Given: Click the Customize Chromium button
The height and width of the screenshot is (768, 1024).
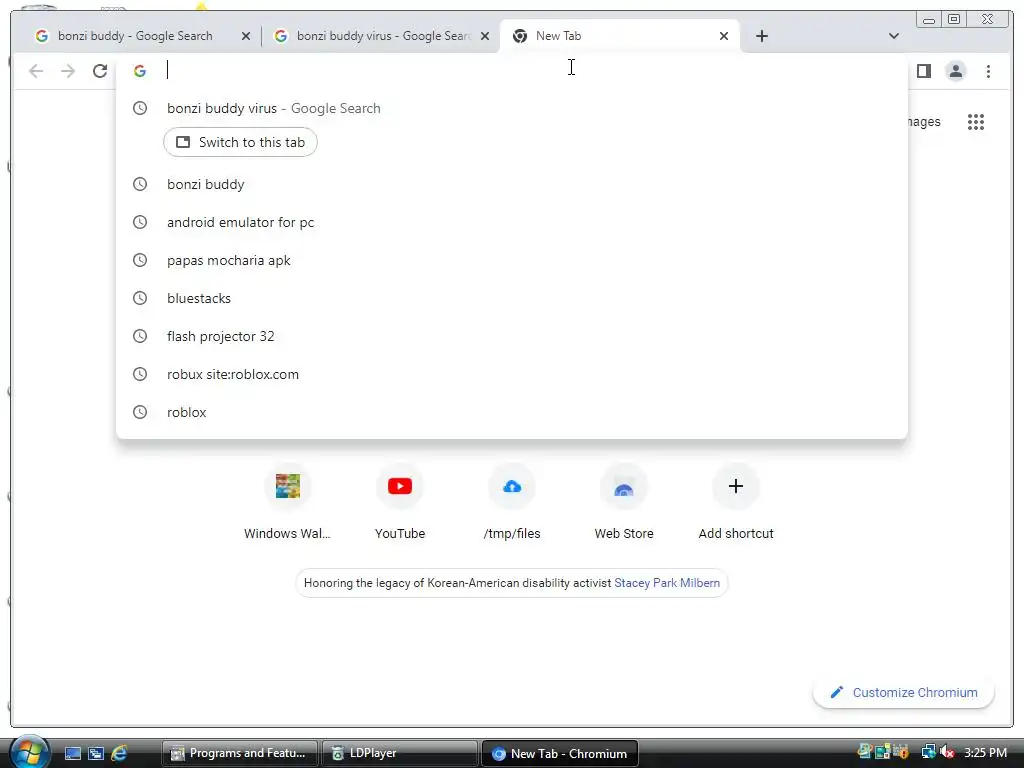Looking at the screenshot, I should 903,692.
